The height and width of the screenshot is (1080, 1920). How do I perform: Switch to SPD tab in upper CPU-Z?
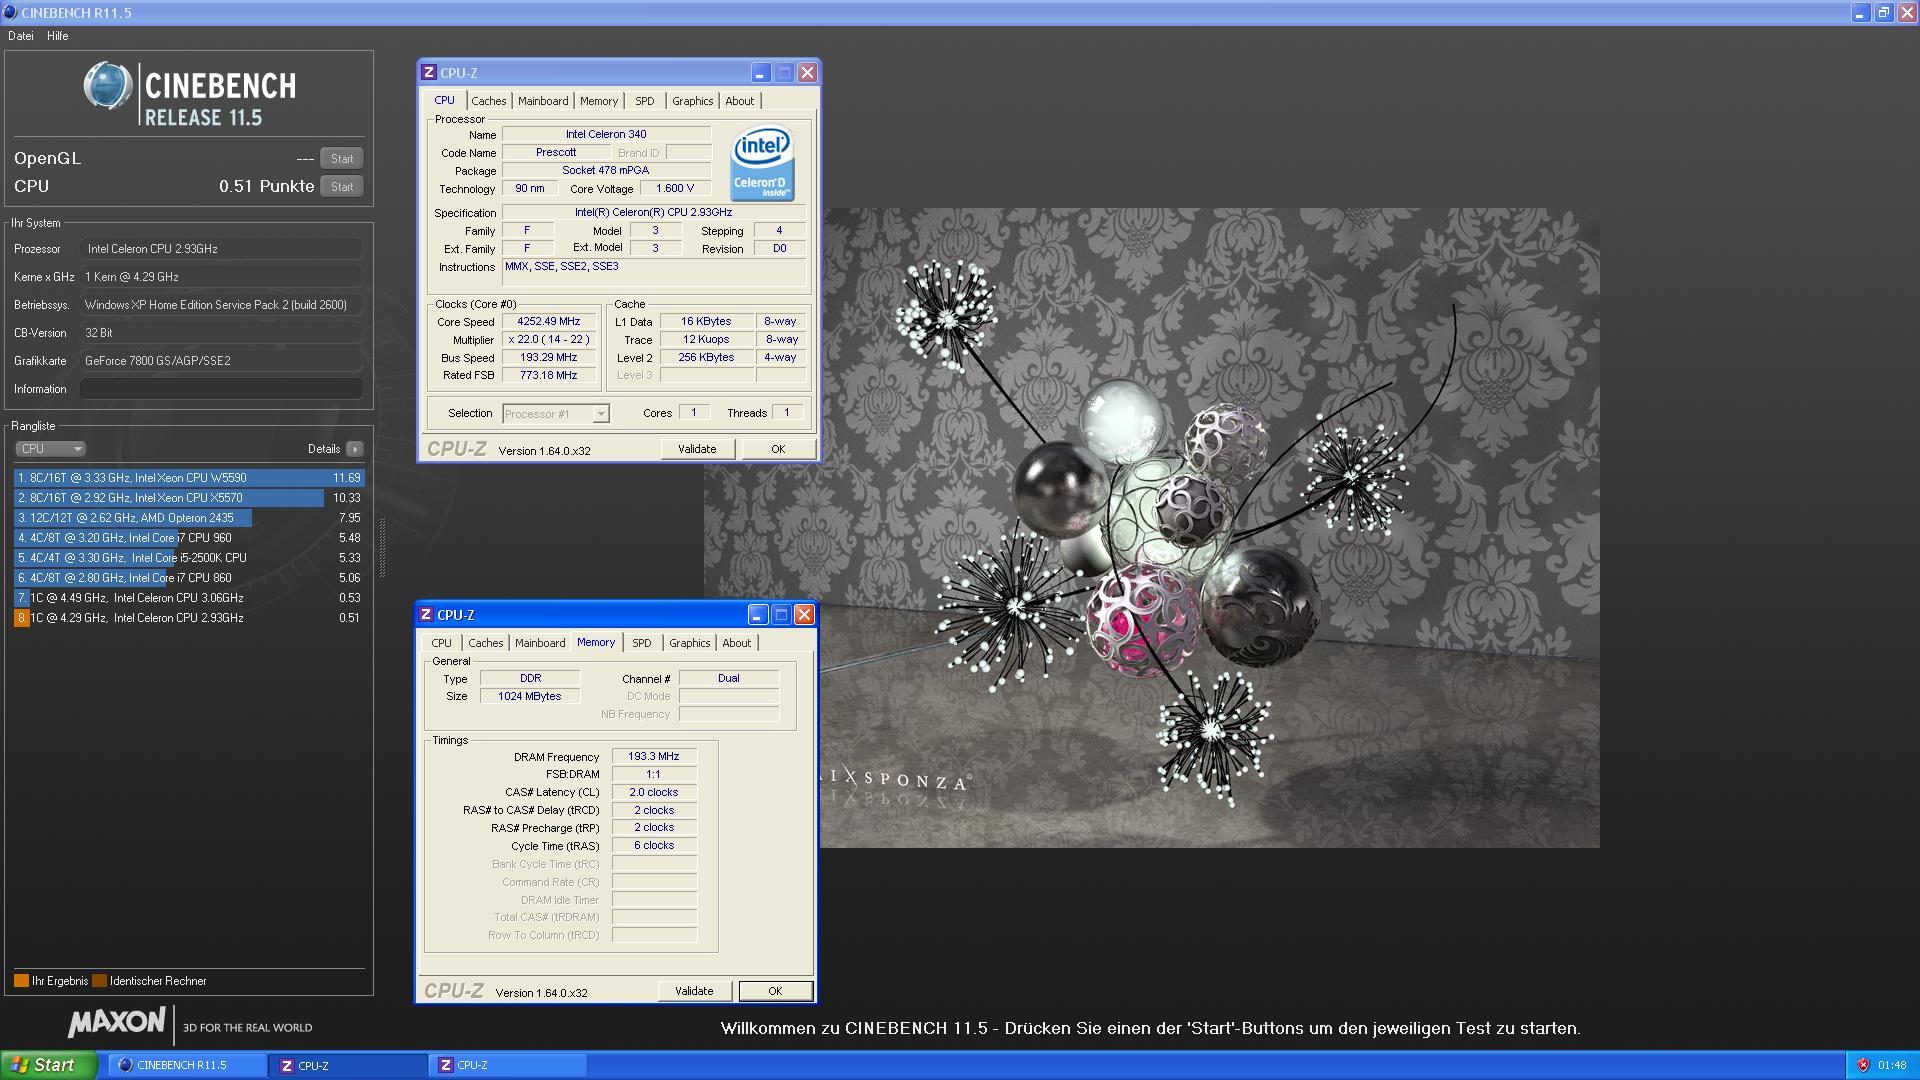coord(645,101)
